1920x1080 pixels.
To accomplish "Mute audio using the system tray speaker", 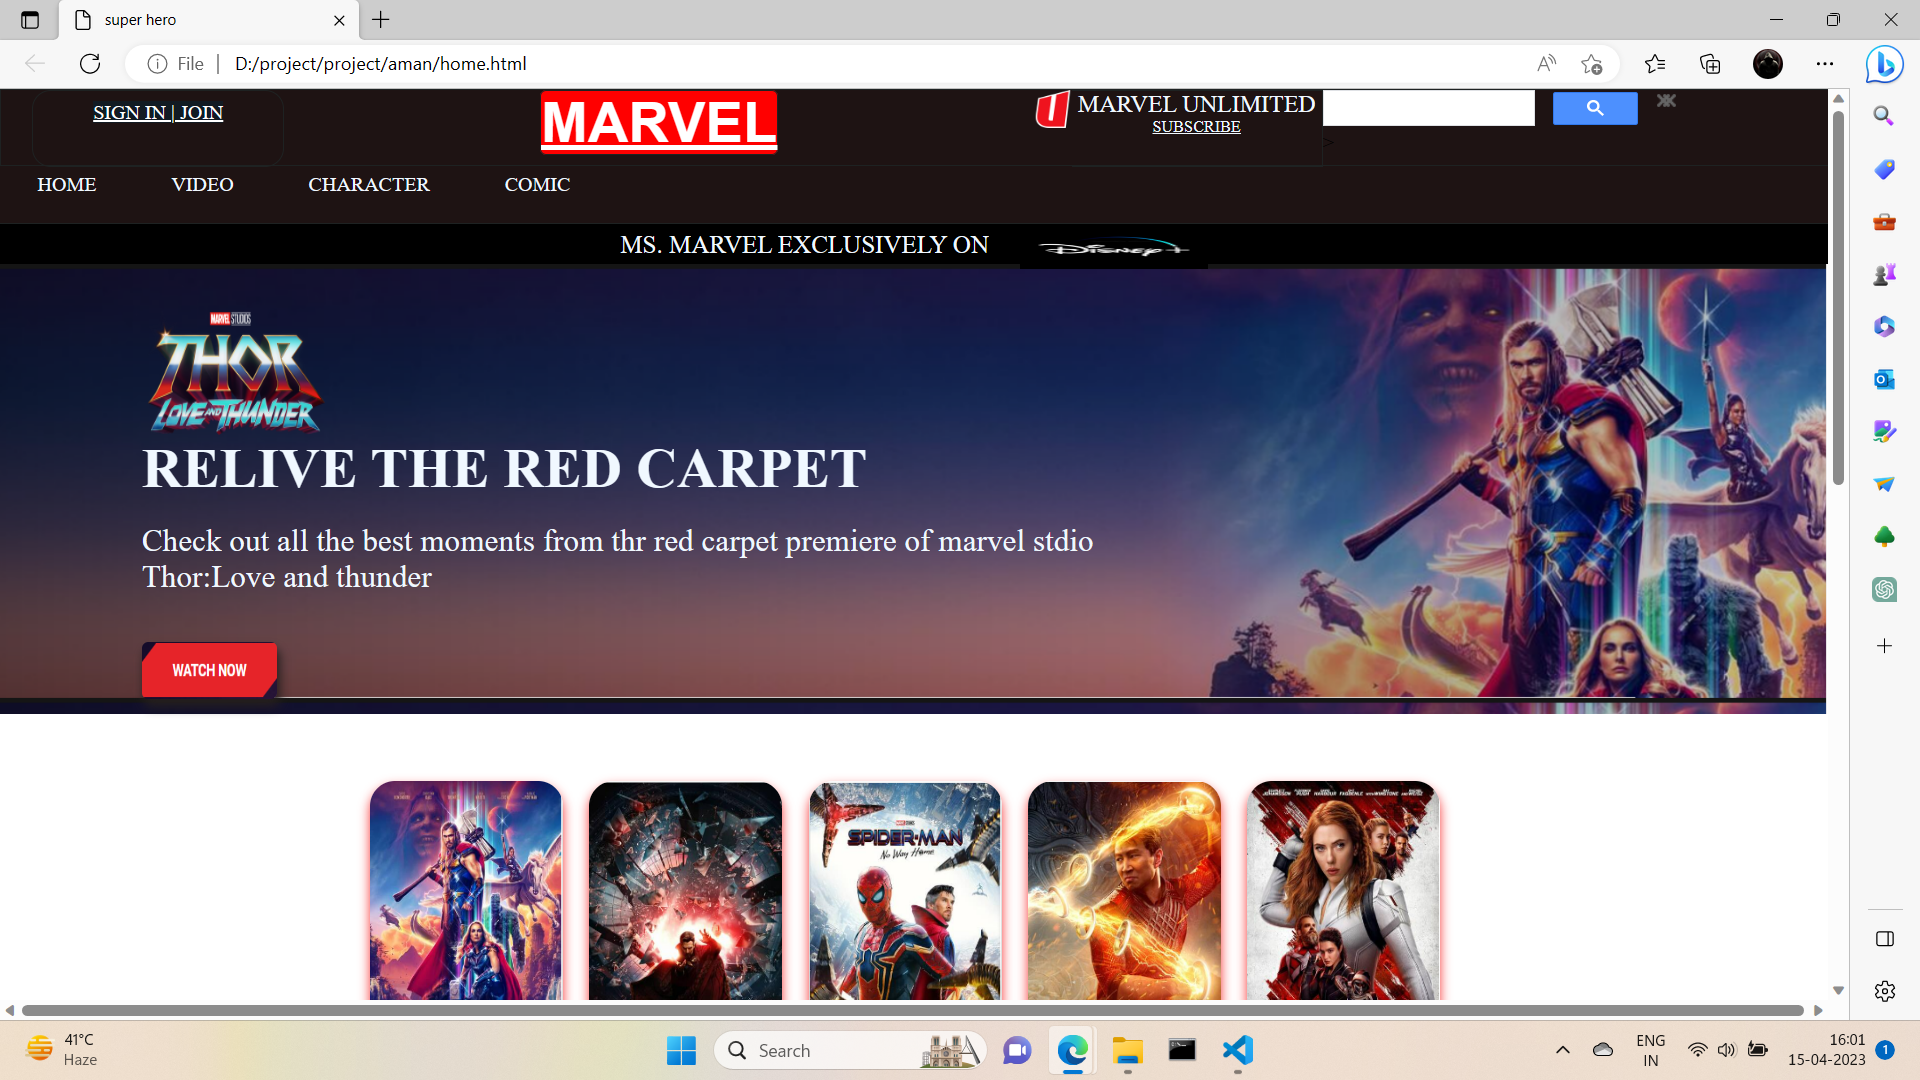I will pos(1727,1050).
